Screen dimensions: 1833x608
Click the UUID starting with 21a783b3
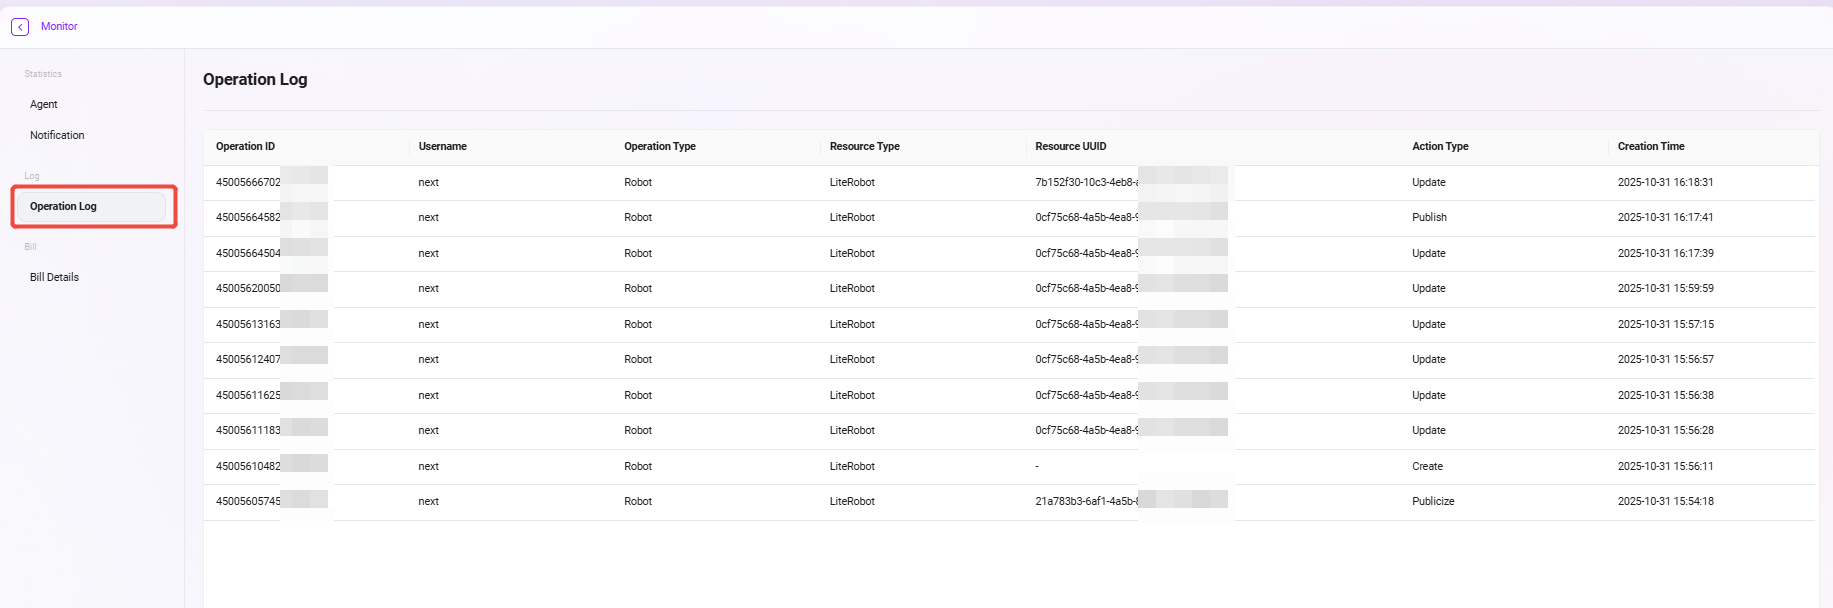click(1086, 502)
